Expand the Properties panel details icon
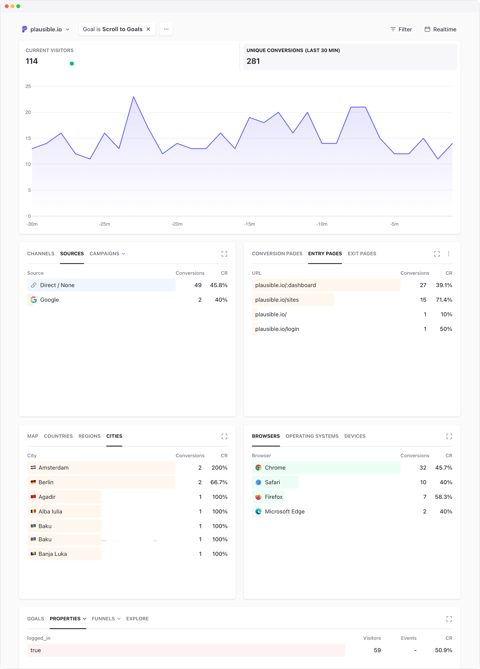The image size is (480, 669). coord(449,619)
